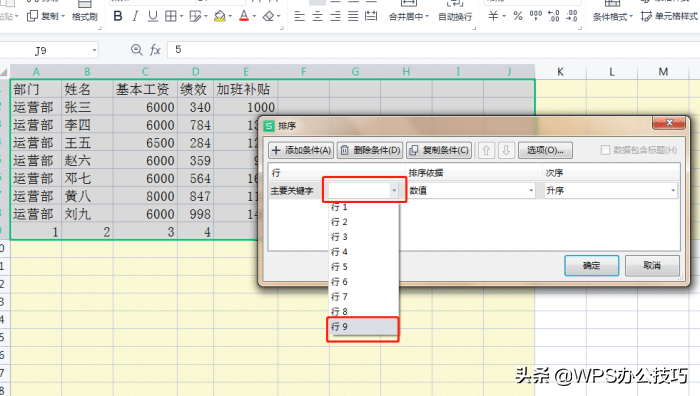The image size is (700, 396).
Task: Click the 删除条件(D) button
Action: [x=370, y=150]
